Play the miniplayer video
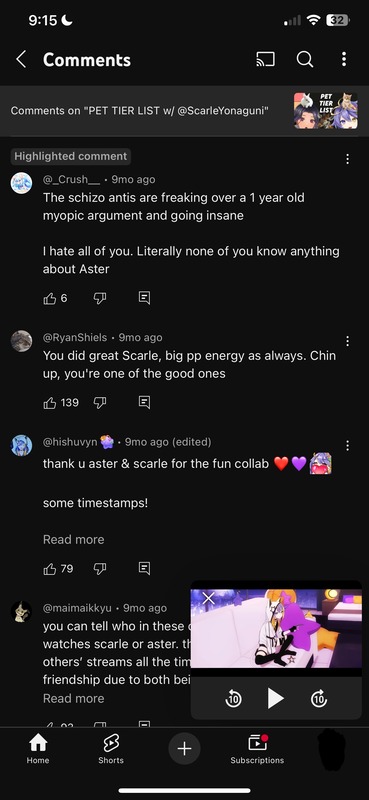The height and width of the screenshot is (800, 369). coord(276,698)
